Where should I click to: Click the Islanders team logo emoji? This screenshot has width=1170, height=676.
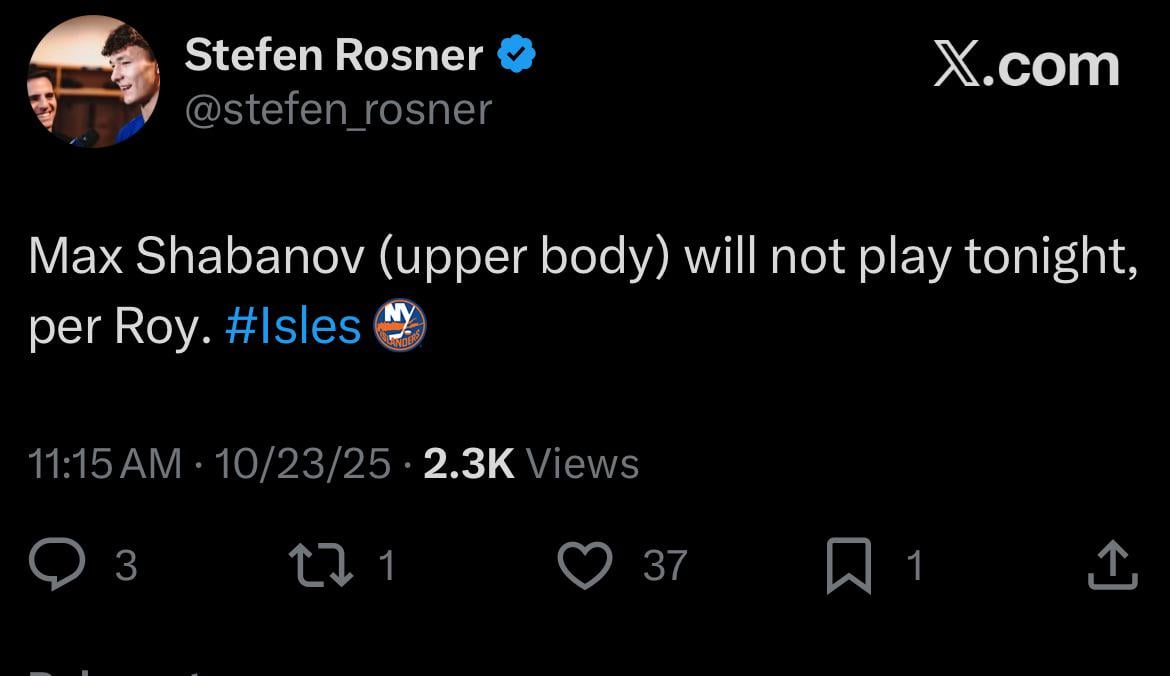tap(399, 324)
